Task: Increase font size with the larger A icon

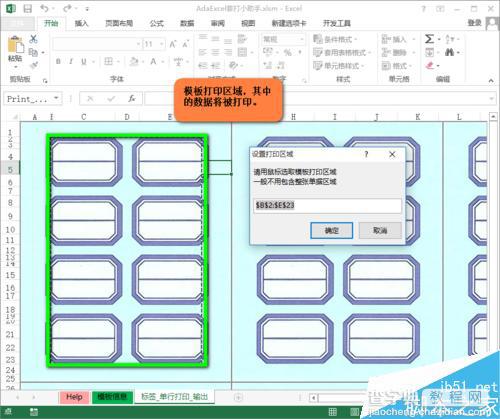Action: (x=173, y=44)
